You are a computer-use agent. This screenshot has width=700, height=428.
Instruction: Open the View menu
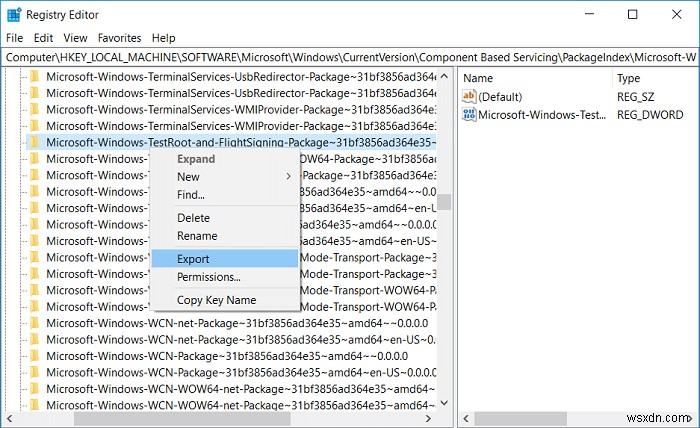click(x=75, y=38)
